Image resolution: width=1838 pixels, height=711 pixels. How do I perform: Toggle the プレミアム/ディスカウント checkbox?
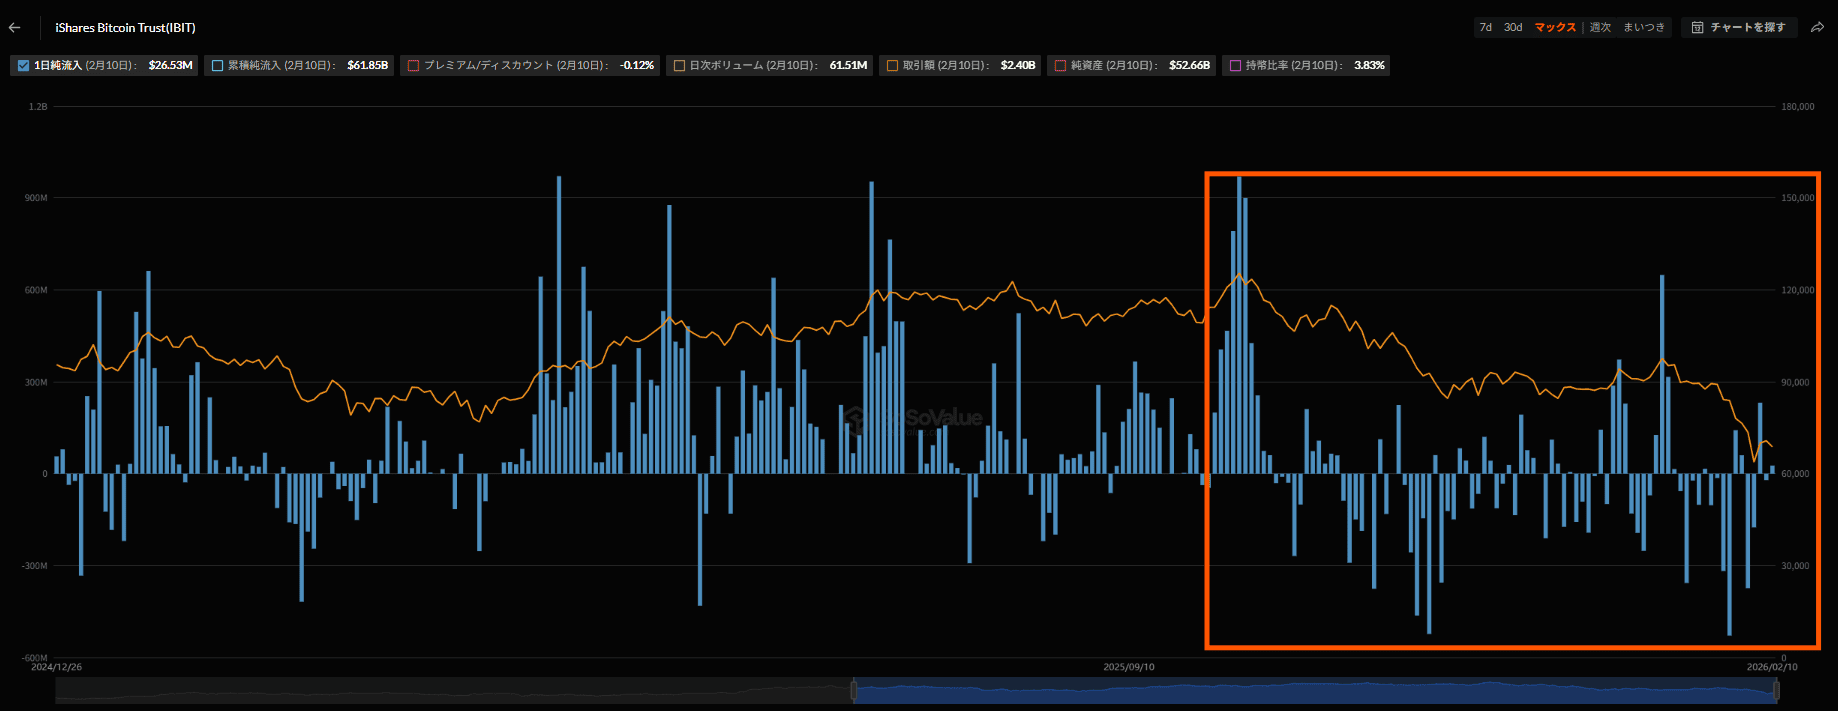pyautogui.click(x=413, y=66)
